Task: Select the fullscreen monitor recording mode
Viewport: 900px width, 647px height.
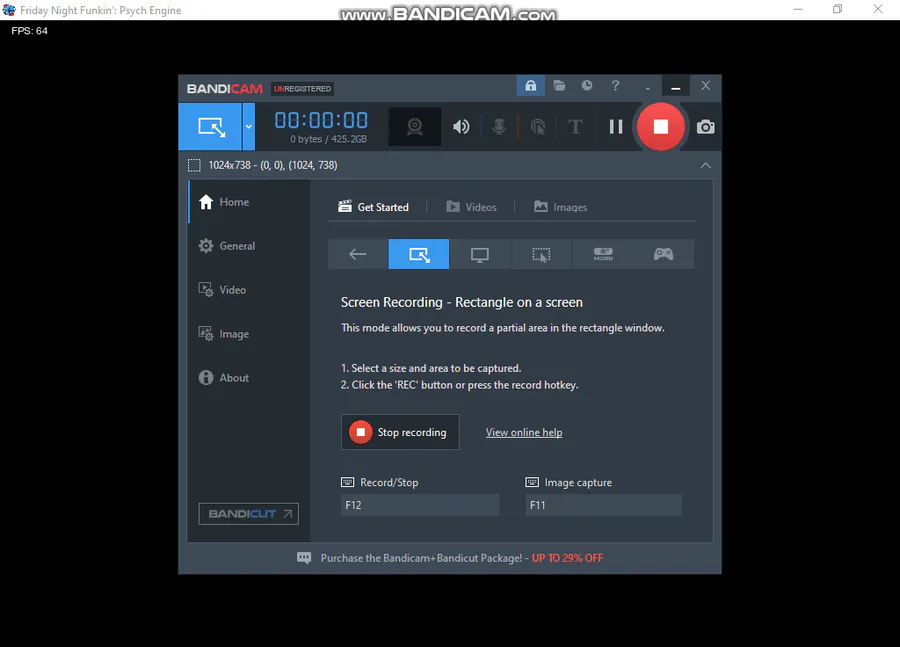Action: click(x=480, y=254)
